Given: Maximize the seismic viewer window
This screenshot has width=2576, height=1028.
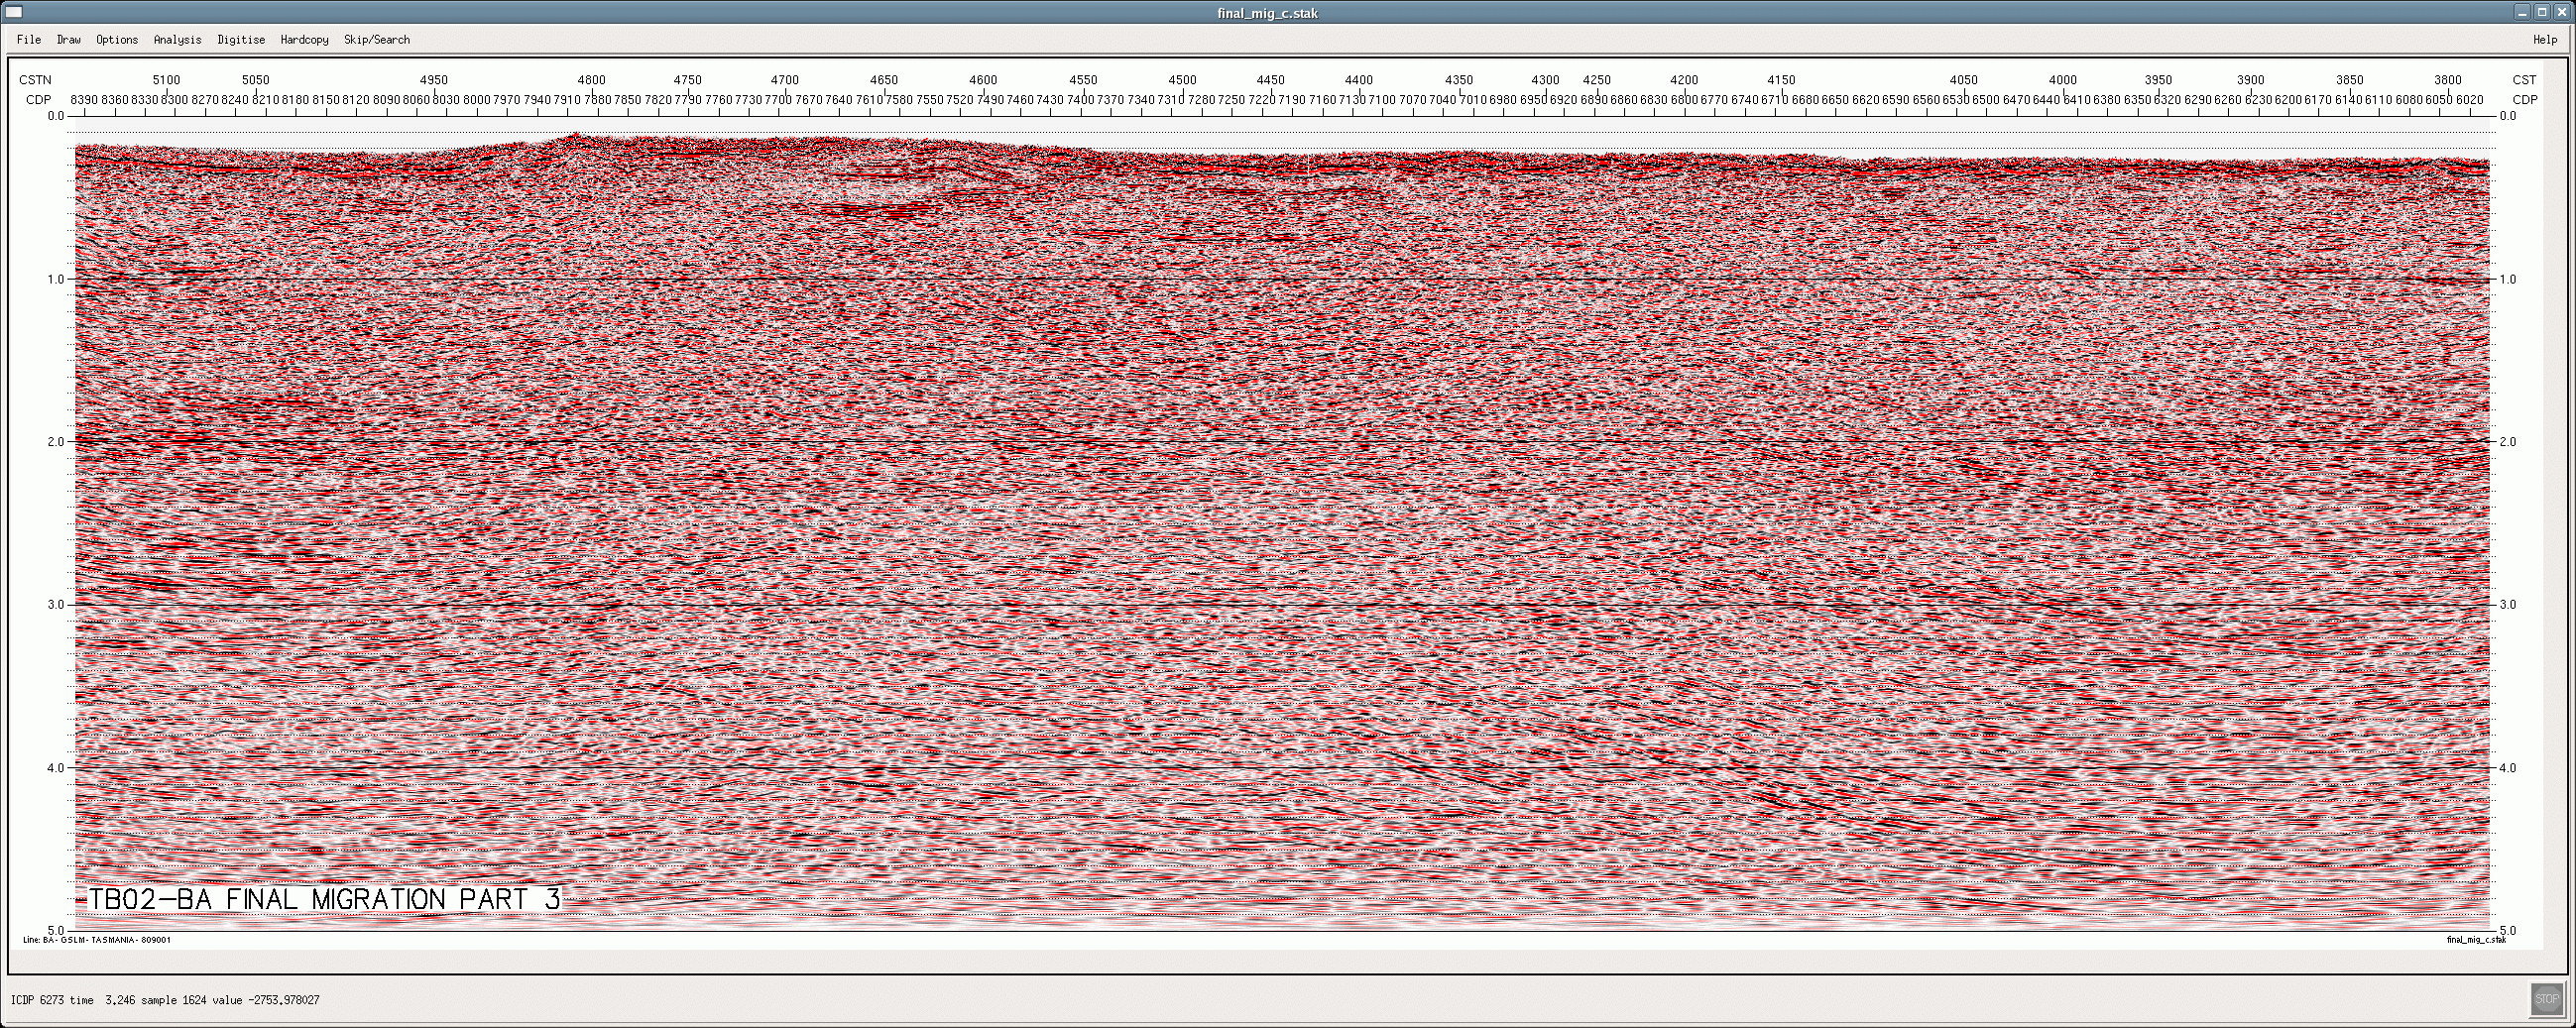Looking at the screenshot, I should (2542, 13).
